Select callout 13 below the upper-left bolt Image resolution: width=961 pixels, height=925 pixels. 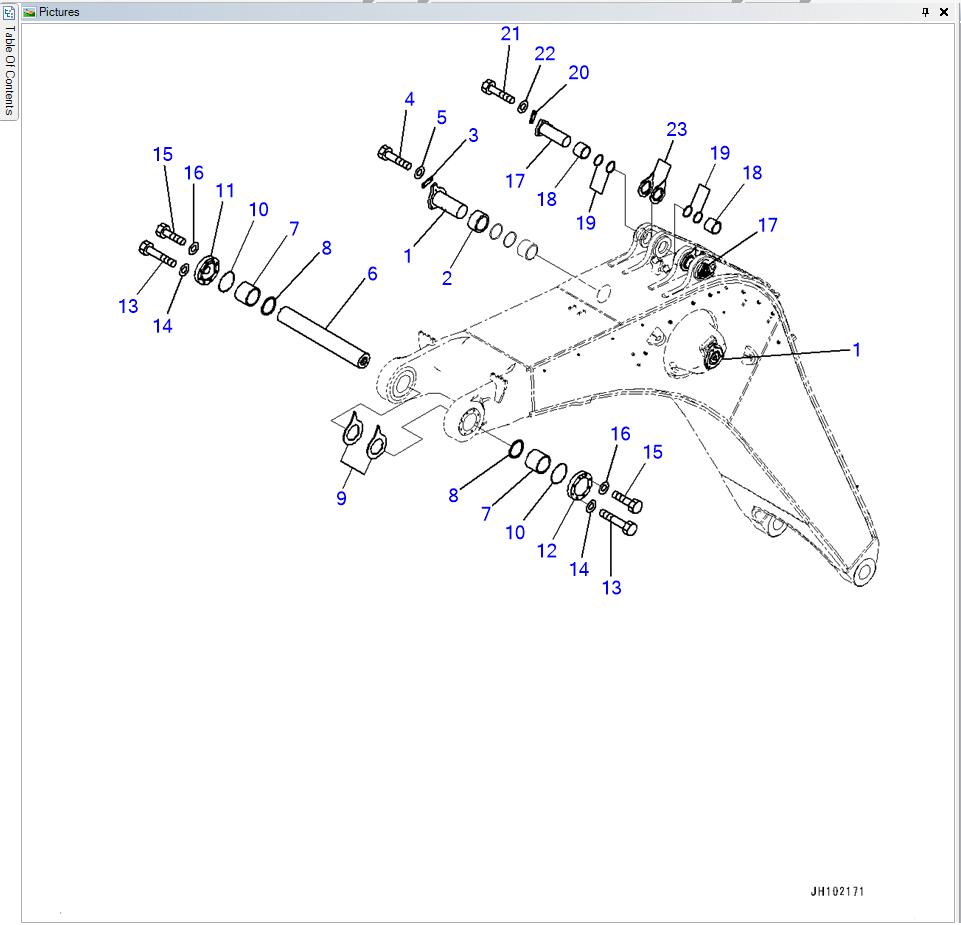pos(128,306)
